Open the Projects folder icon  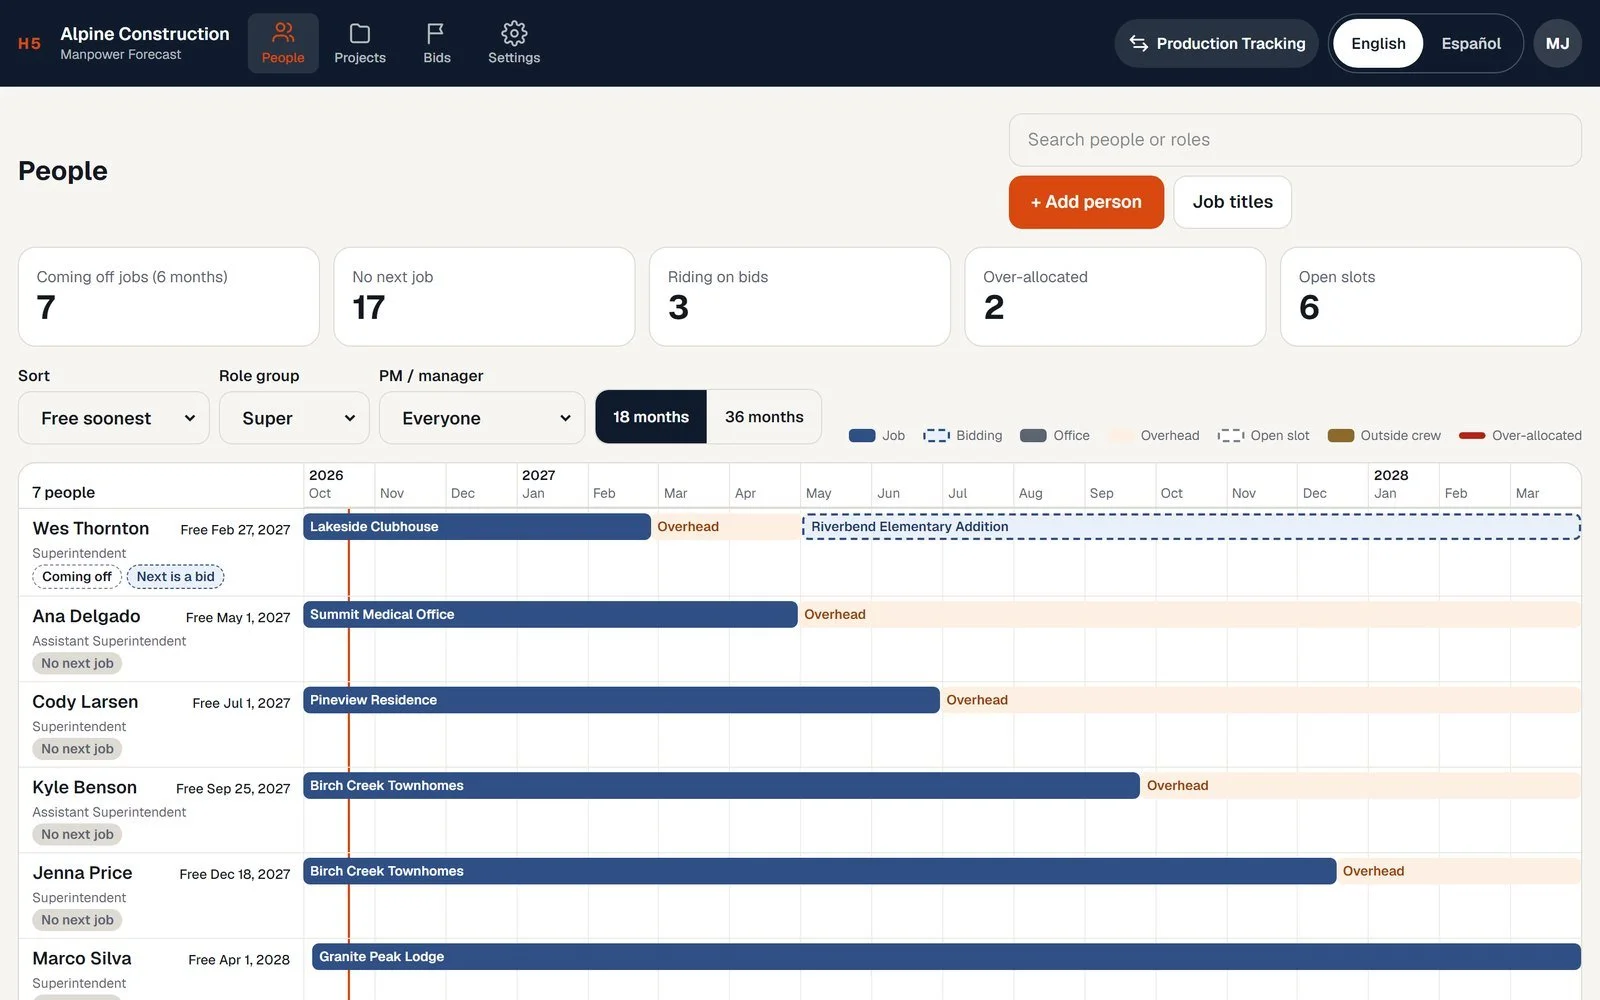click(x=360, y=33)
